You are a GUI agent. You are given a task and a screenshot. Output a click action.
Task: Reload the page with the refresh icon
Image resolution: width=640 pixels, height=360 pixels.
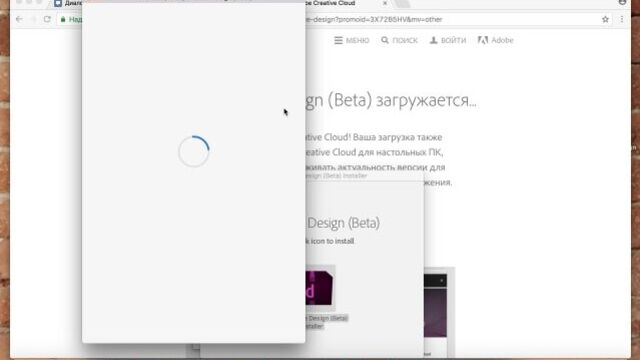tap(47, 19)
